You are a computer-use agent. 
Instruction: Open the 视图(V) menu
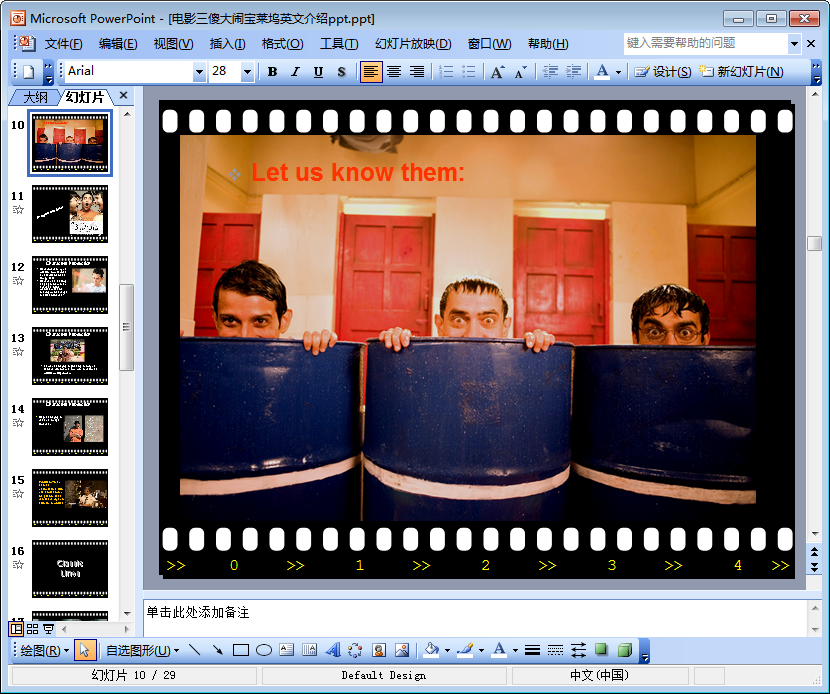point(173,43)
